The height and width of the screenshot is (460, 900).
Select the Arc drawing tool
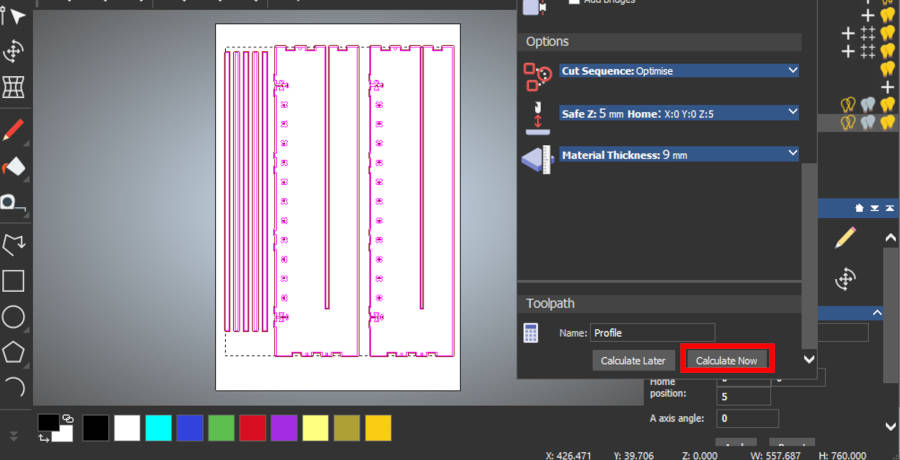pyautogui.click(x=16, y=387)
